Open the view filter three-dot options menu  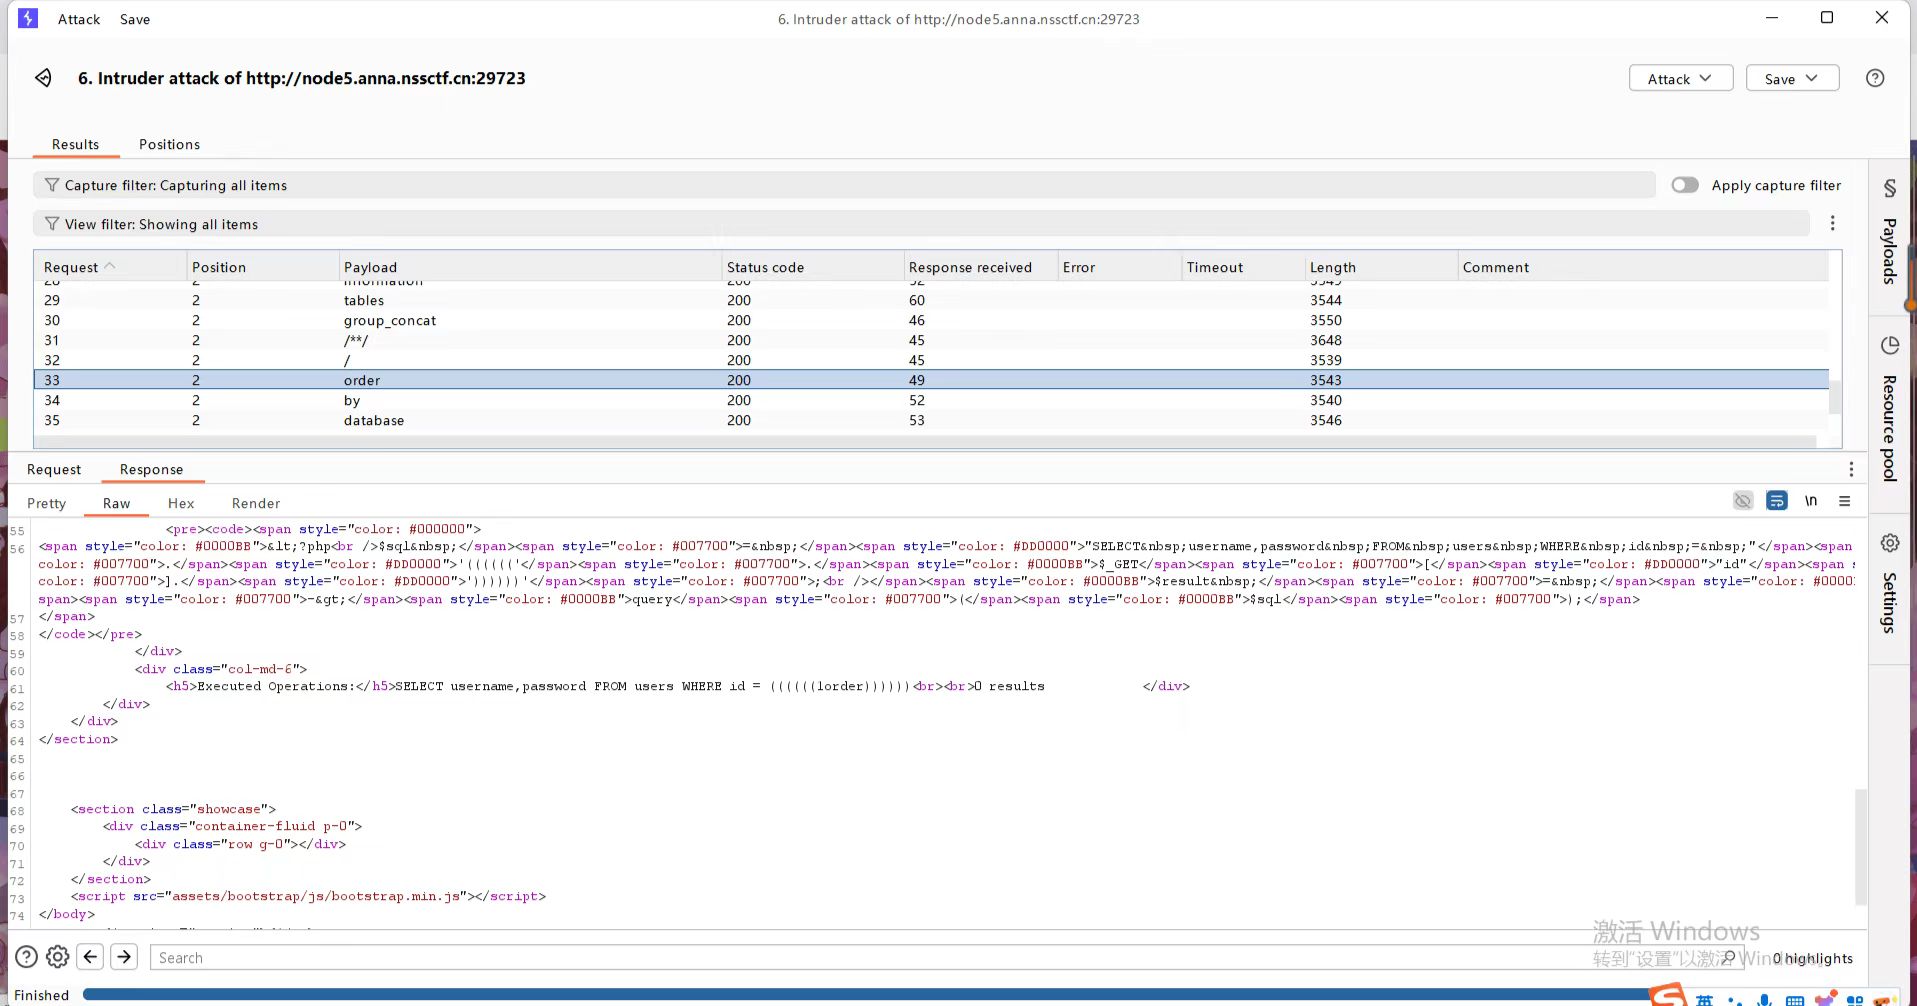pos(1832,224)
